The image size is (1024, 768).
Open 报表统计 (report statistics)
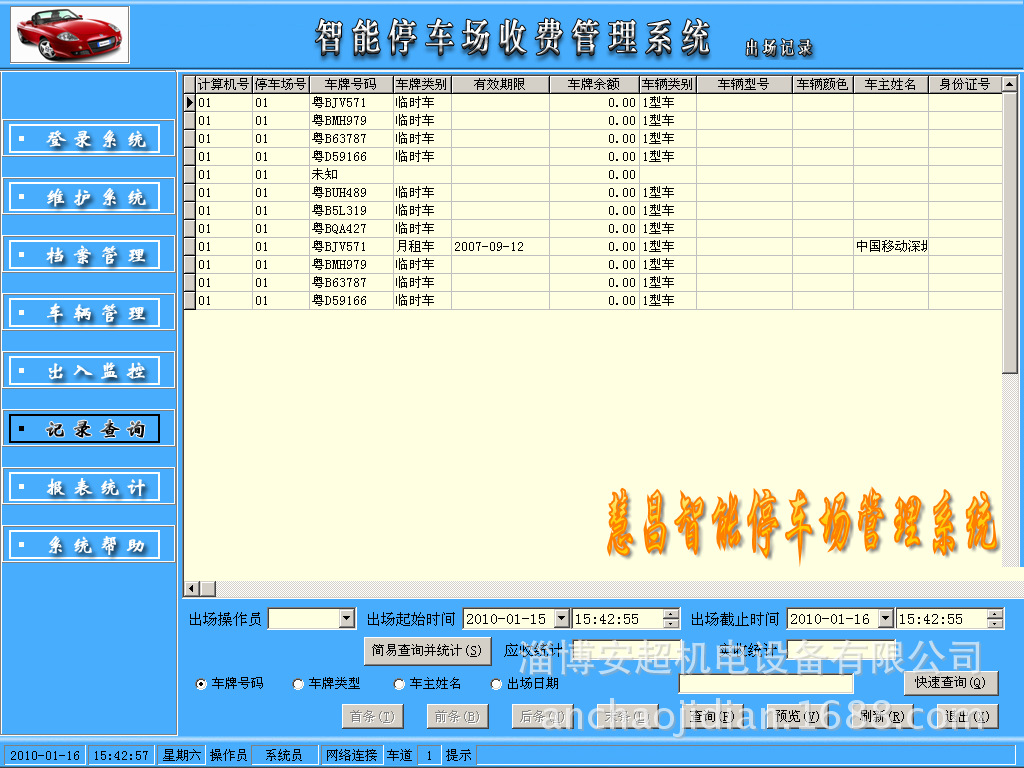88,486
